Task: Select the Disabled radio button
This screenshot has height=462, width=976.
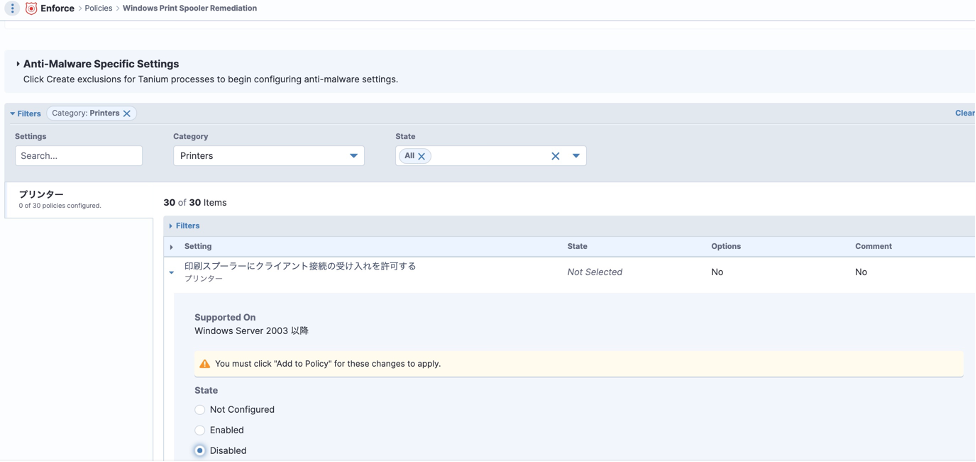Action: [200, 451]
